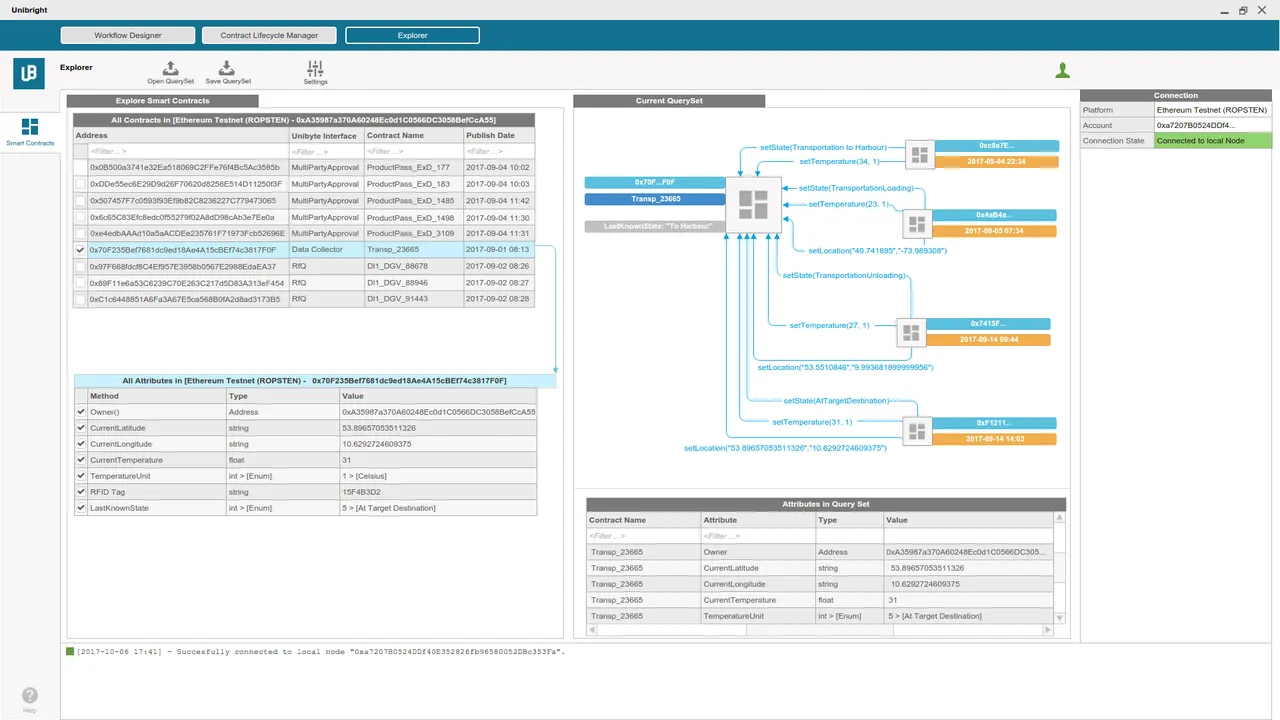Uncheck the Owner() attribute checkbox
Viewport: 1280px width, 720px height.
coord(81,412)
